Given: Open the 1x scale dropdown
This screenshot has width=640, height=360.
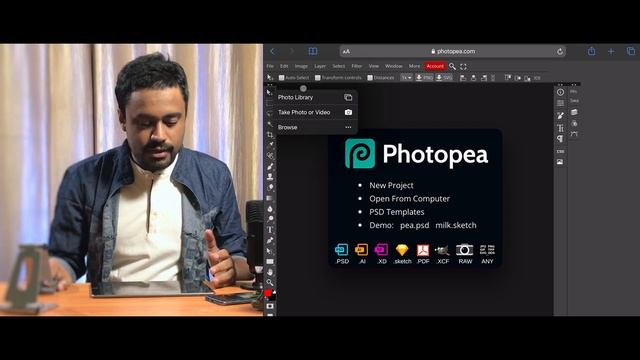Looking at the screenshot, I should tap(406, 78).
